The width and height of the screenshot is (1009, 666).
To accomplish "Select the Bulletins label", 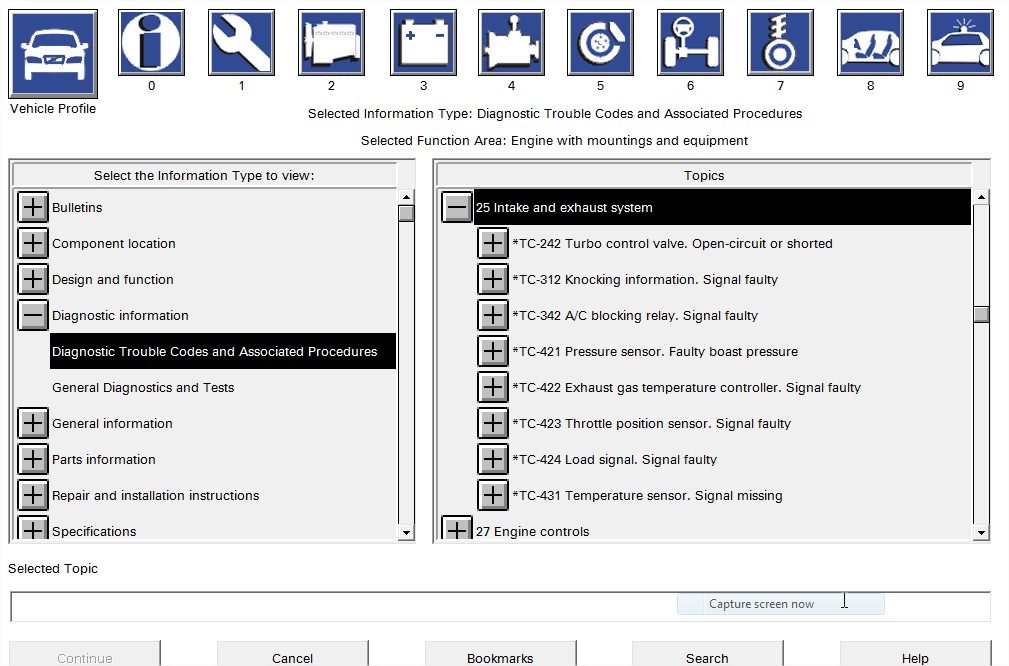I will click(x=77, y=207).
